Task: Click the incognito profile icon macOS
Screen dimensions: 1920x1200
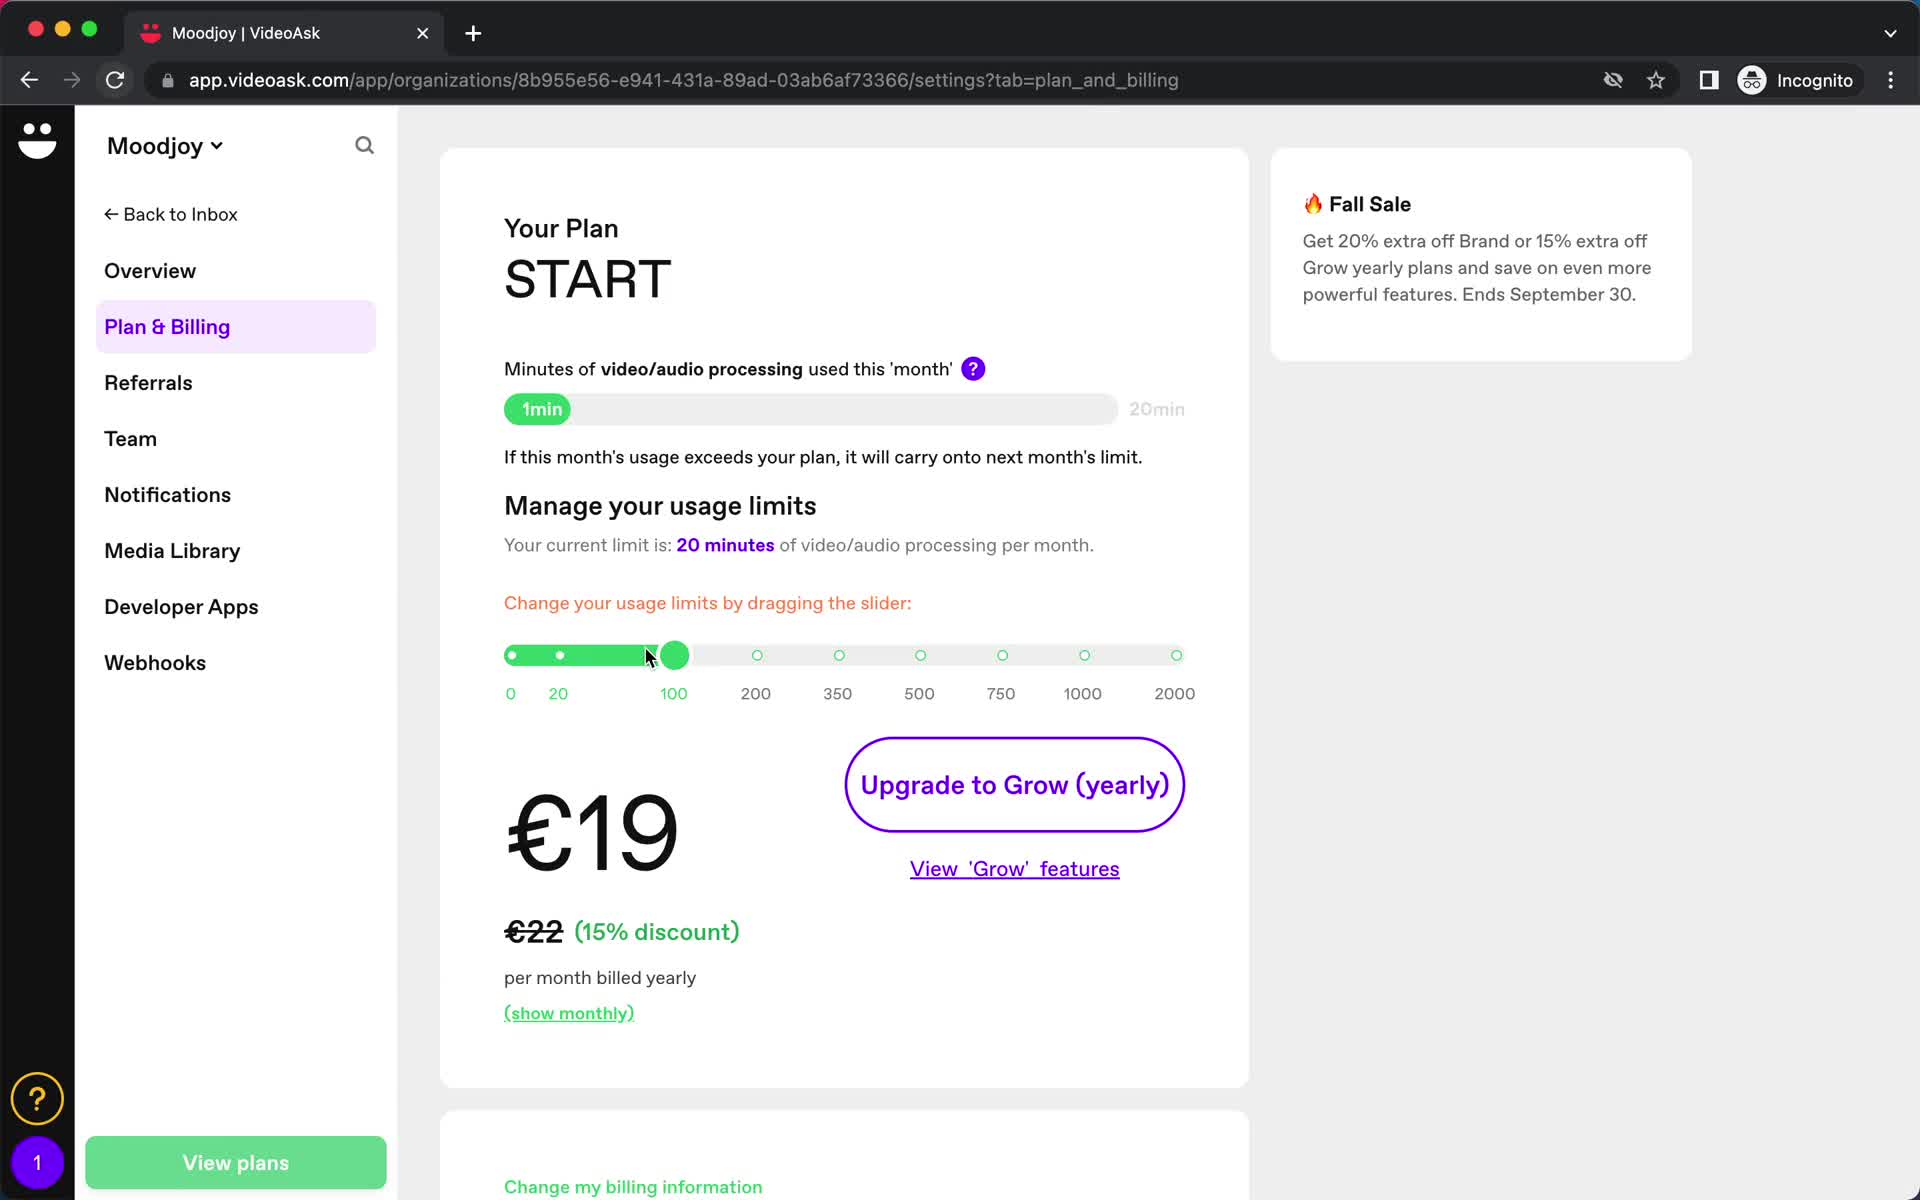Action: 1751,80
